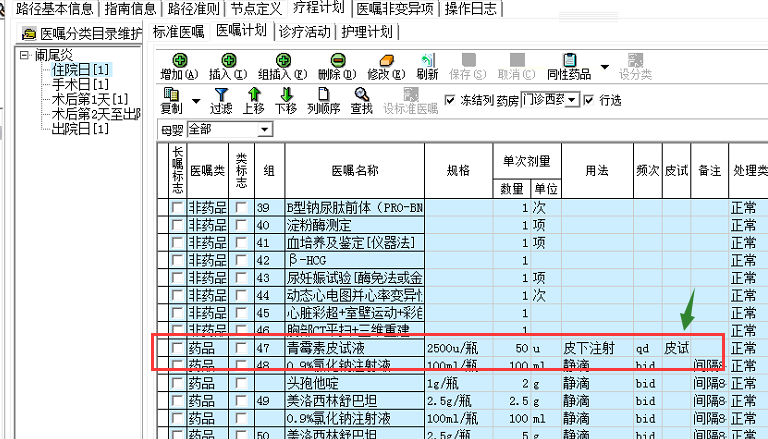
Task: Click the 规格 column header
Action: coord(458,171)
